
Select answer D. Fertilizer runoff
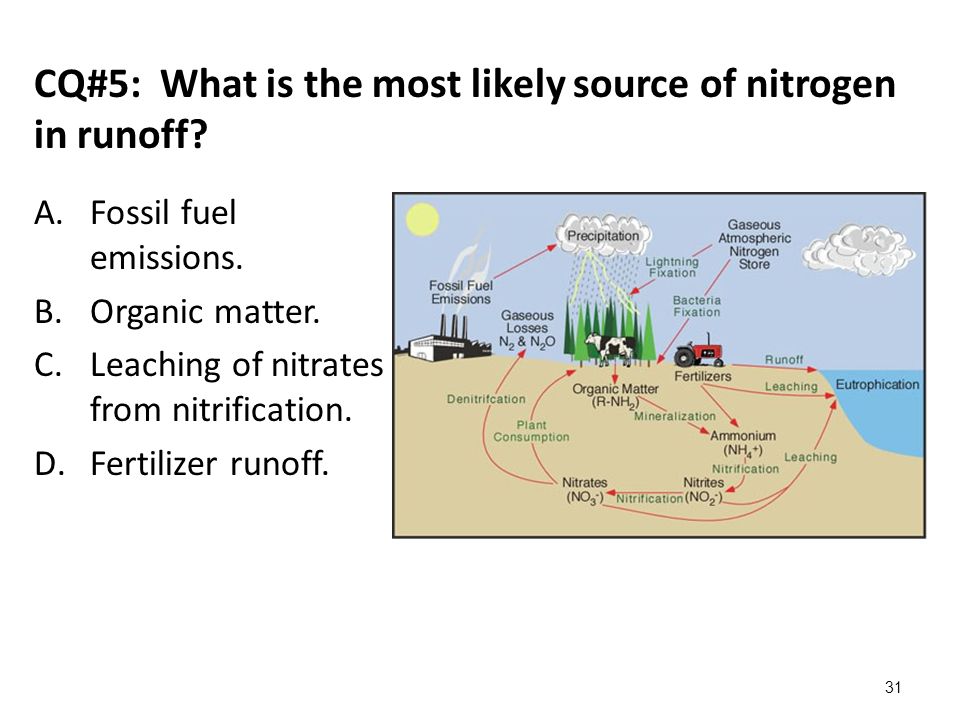[182, 463]
